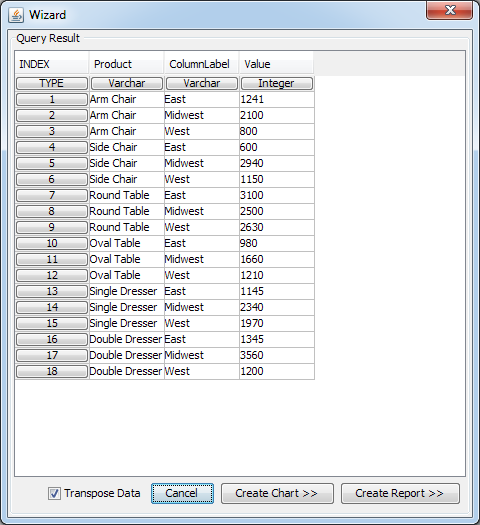Select the Product column header
This screenshot has width=480, height=525.
click(127, 64)
